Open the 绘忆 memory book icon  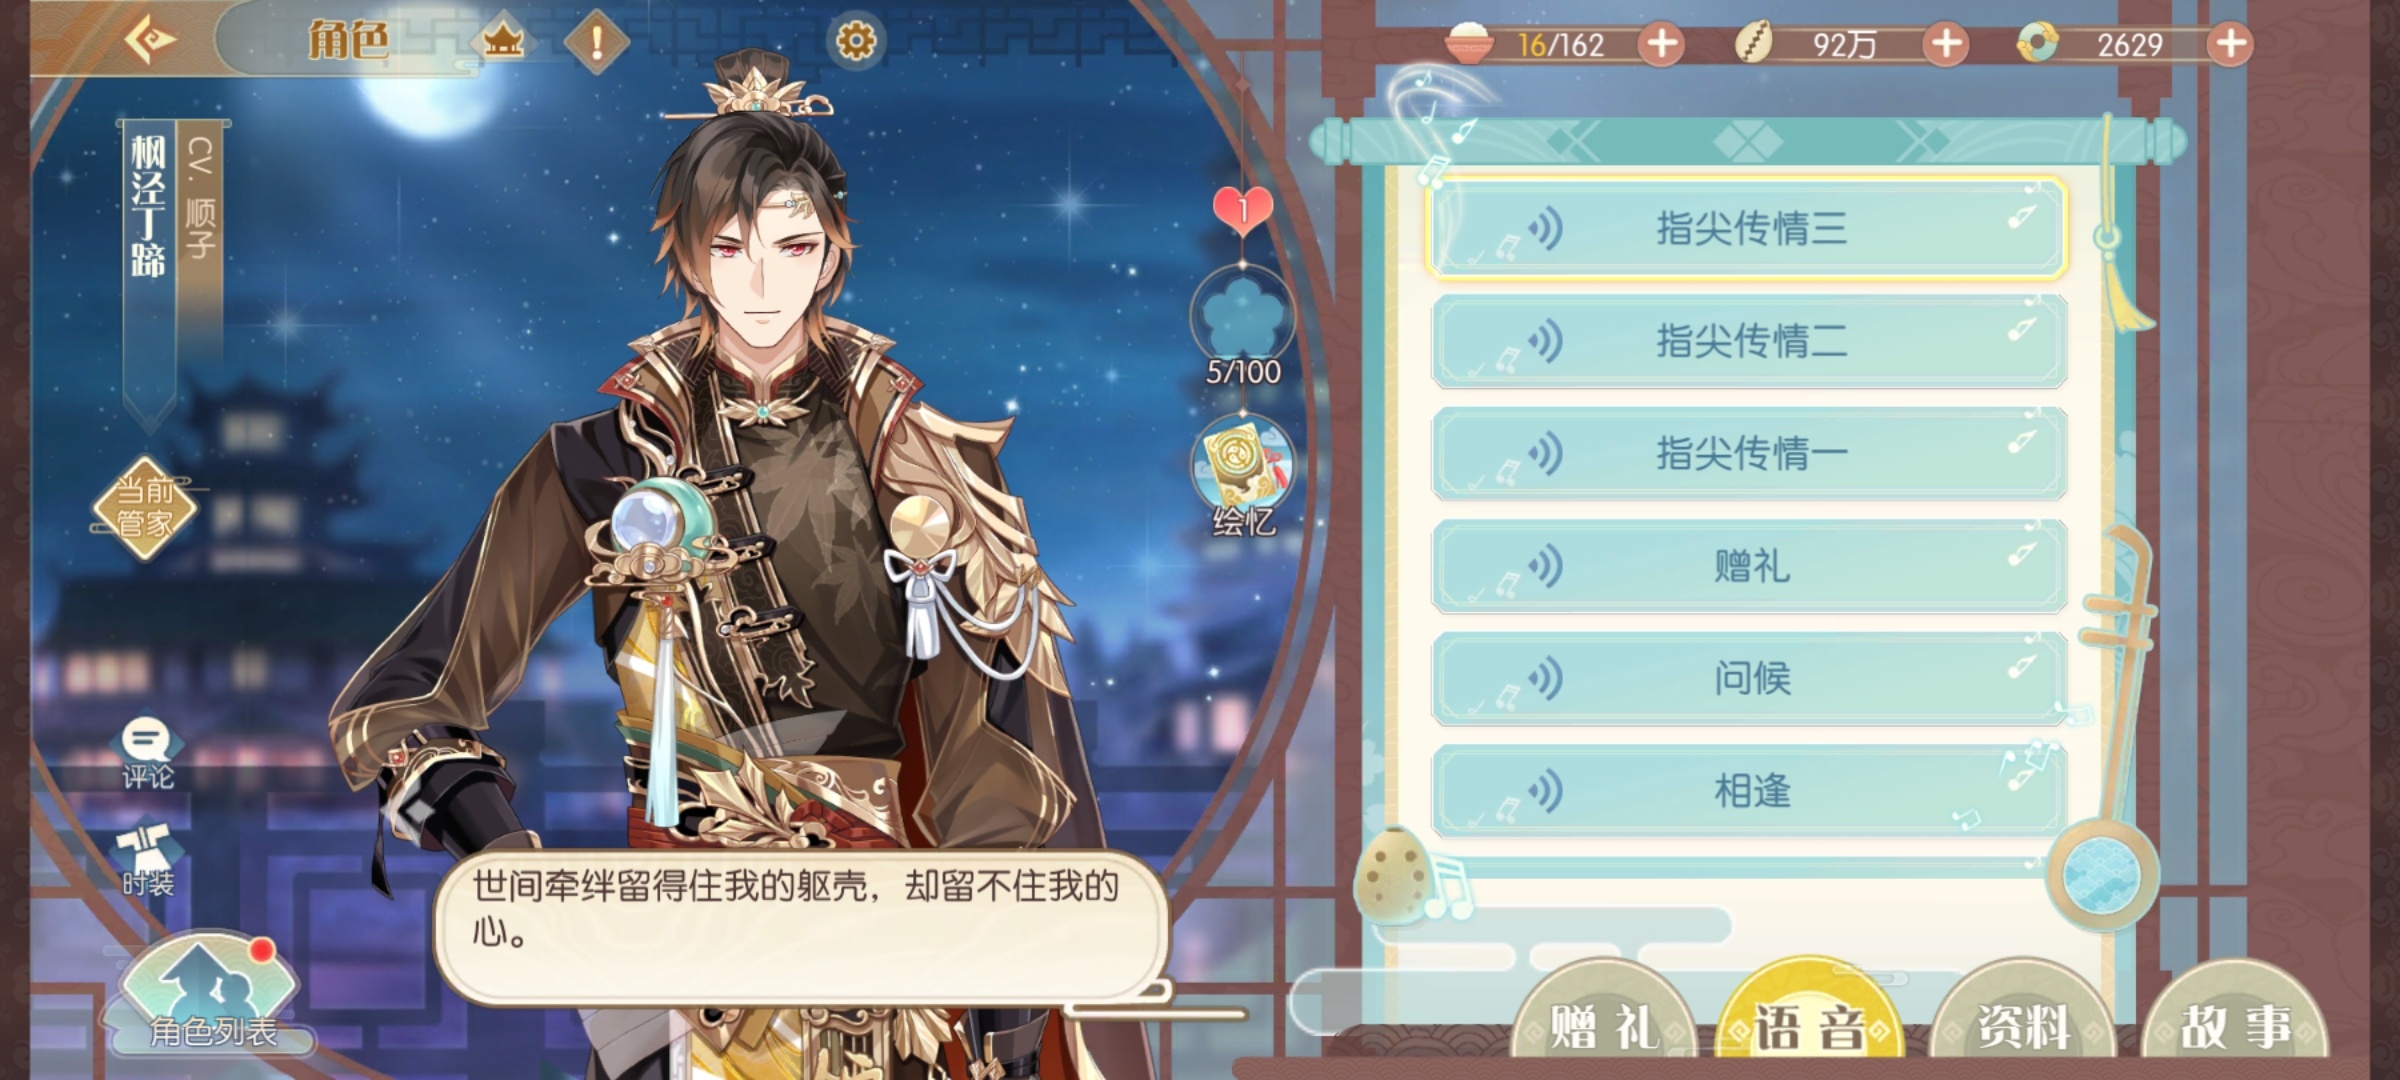[1243, 475]
